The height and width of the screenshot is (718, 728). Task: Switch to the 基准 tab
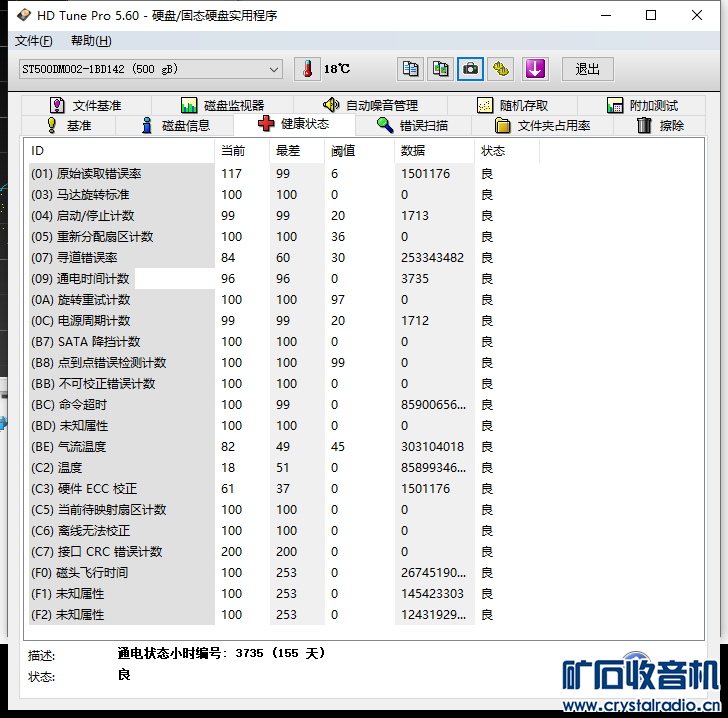(68, 125)
